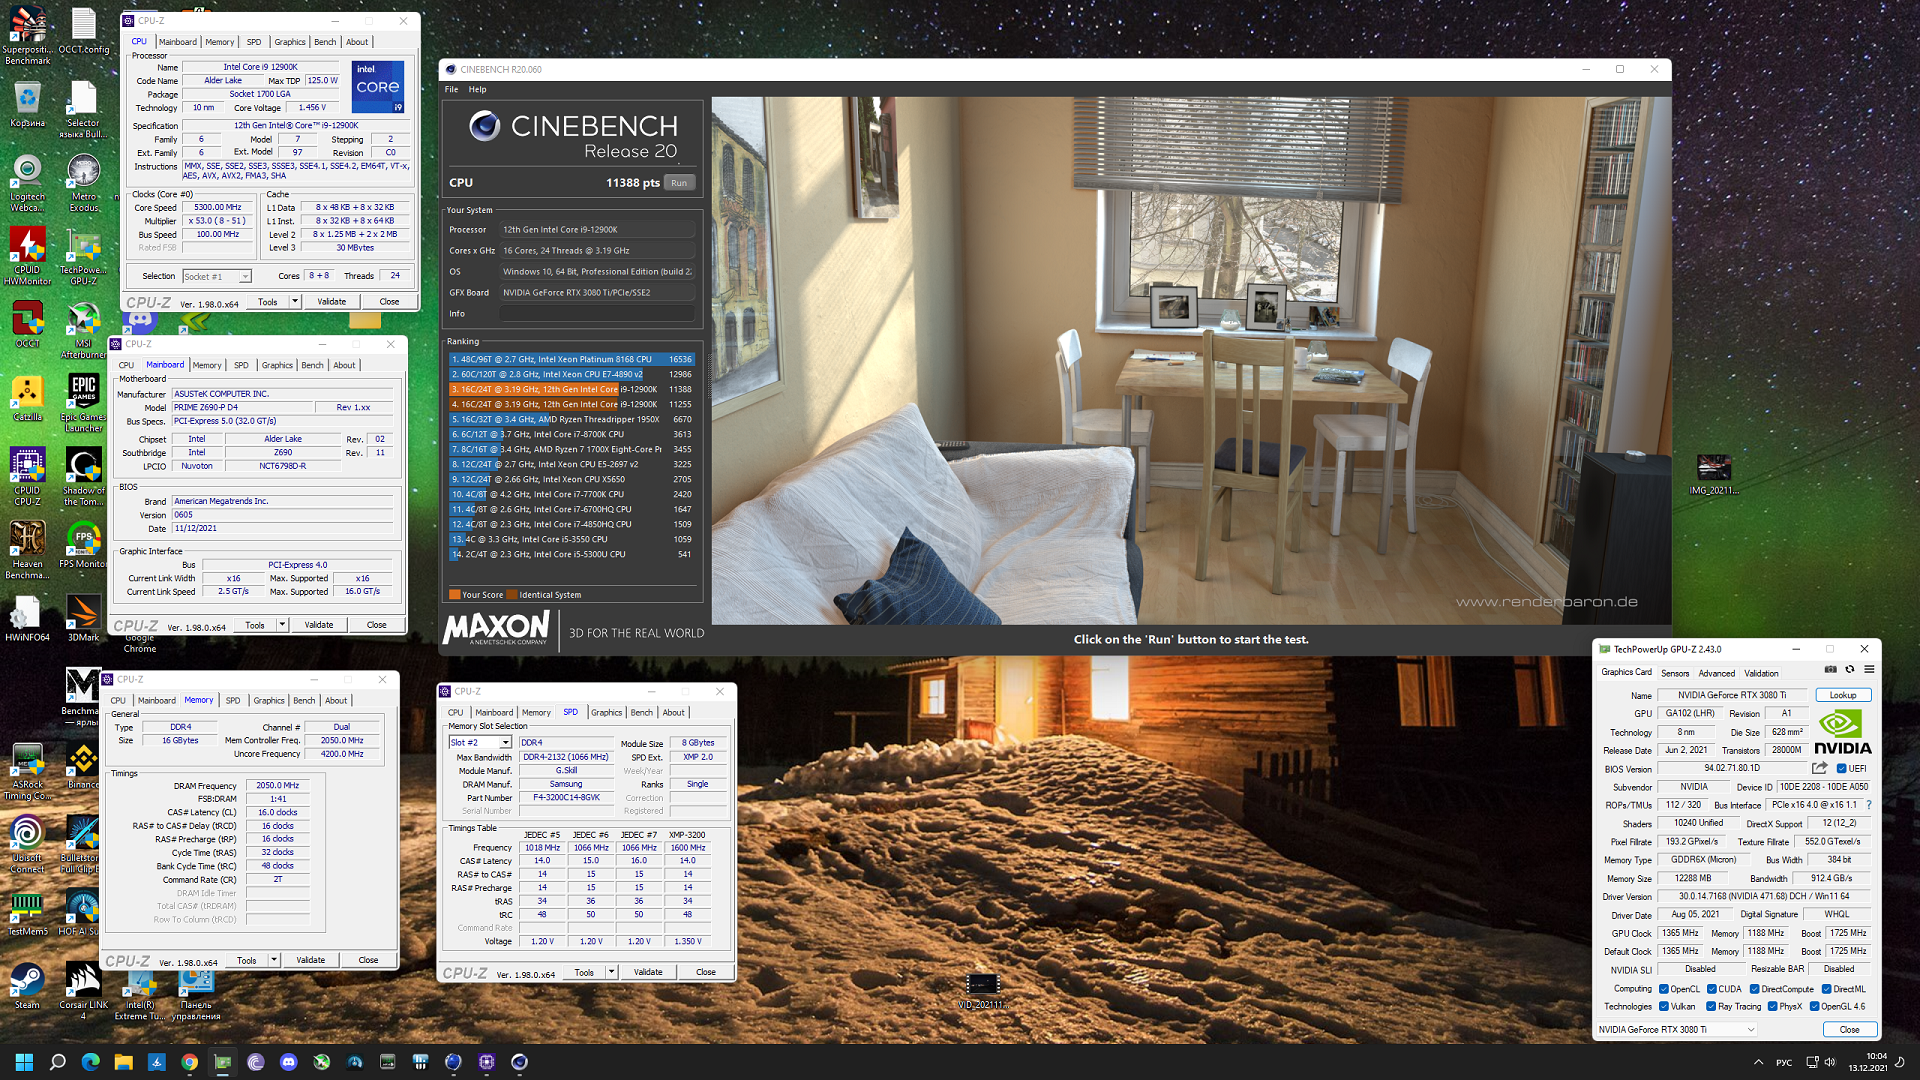Click Validate in the CPU-Z SPD window

(648, 972)
